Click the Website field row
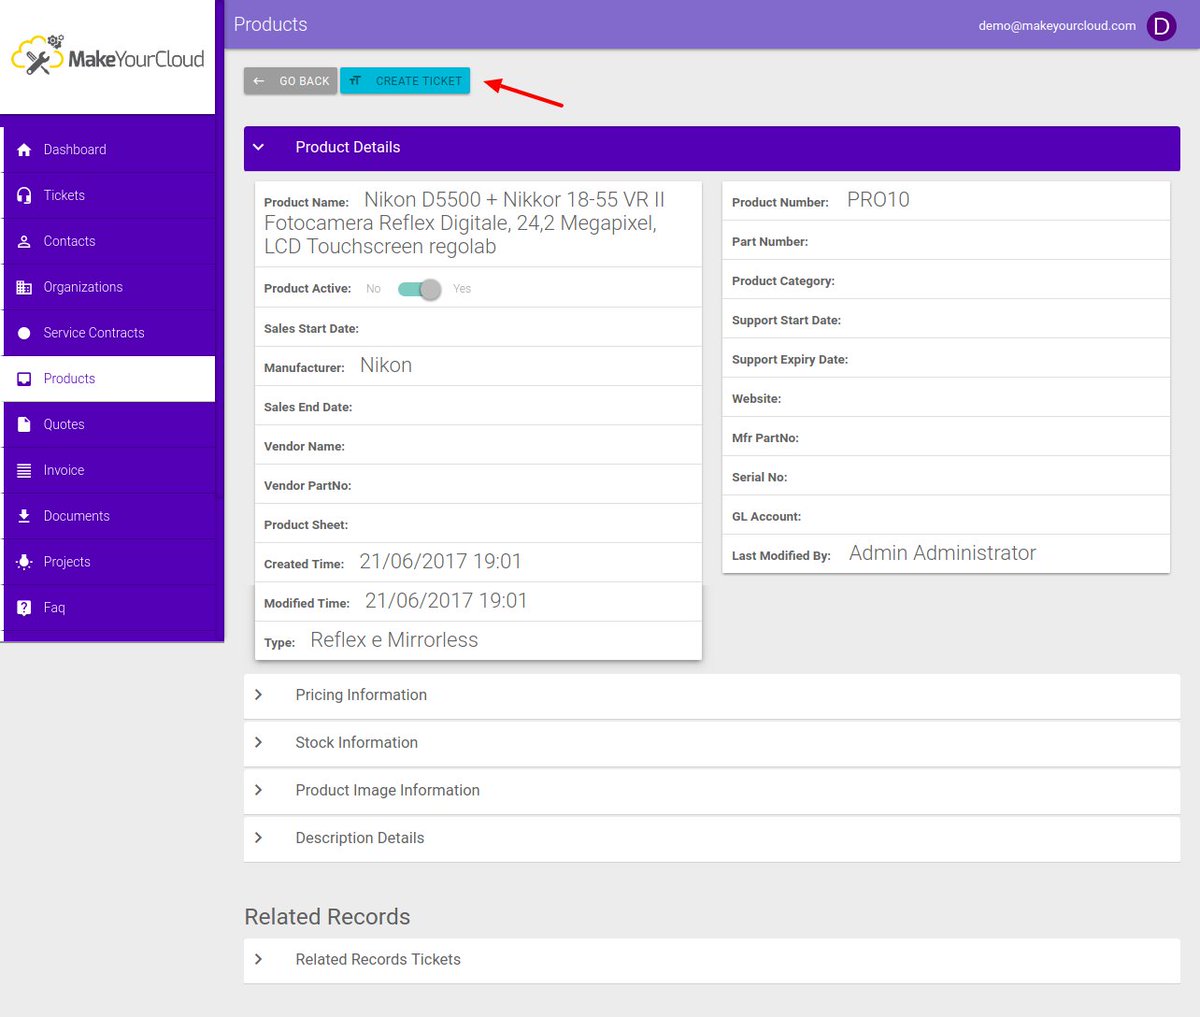This screenshot has height=1017, width=1200. pos(946,398)
